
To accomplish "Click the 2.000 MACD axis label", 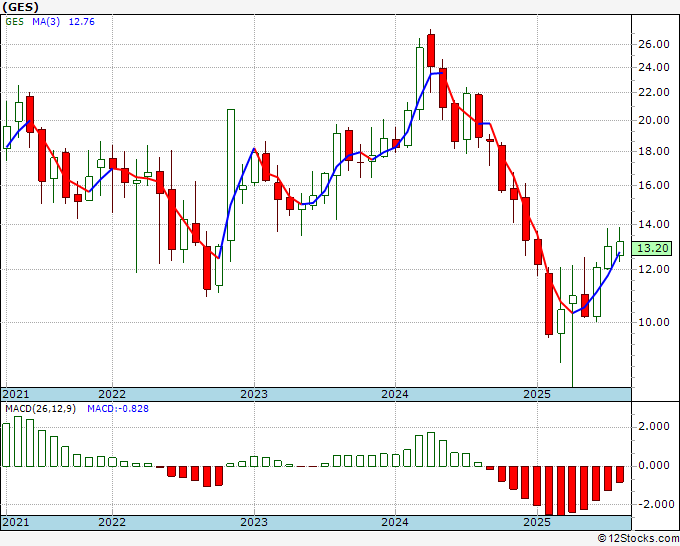I will pyautogui.click(x=654, y=427).
